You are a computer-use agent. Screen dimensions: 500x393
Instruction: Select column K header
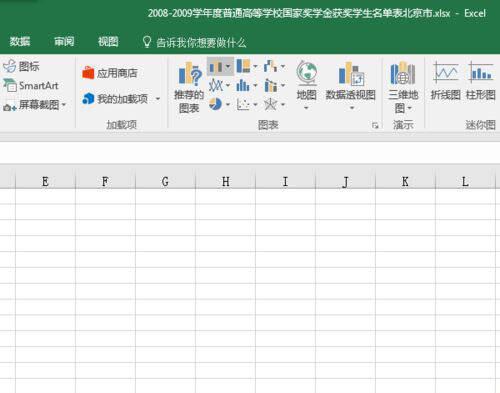pyautogui.click(x=405, y=181)
